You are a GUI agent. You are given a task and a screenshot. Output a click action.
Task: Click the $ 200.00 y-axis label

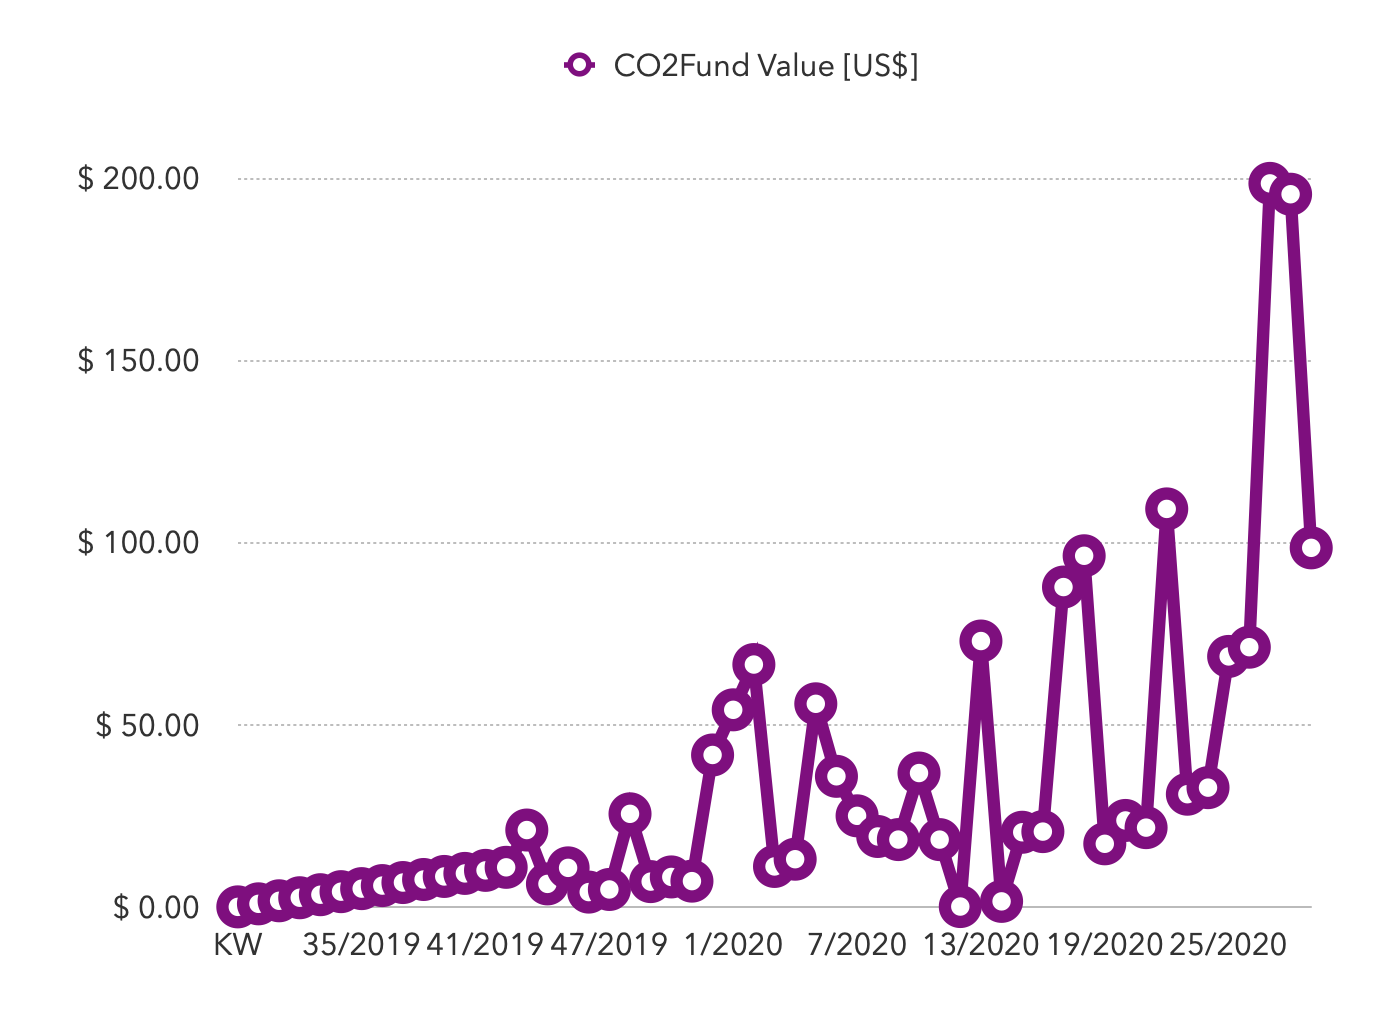click(139, 179)
